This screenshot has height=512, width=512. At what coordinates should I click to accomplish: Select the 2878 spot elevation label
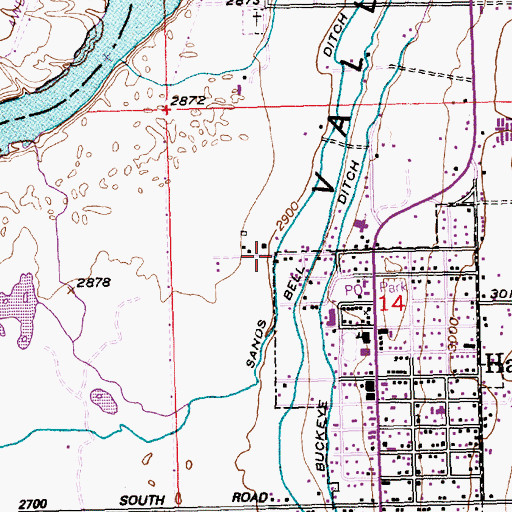coord(94,283)
